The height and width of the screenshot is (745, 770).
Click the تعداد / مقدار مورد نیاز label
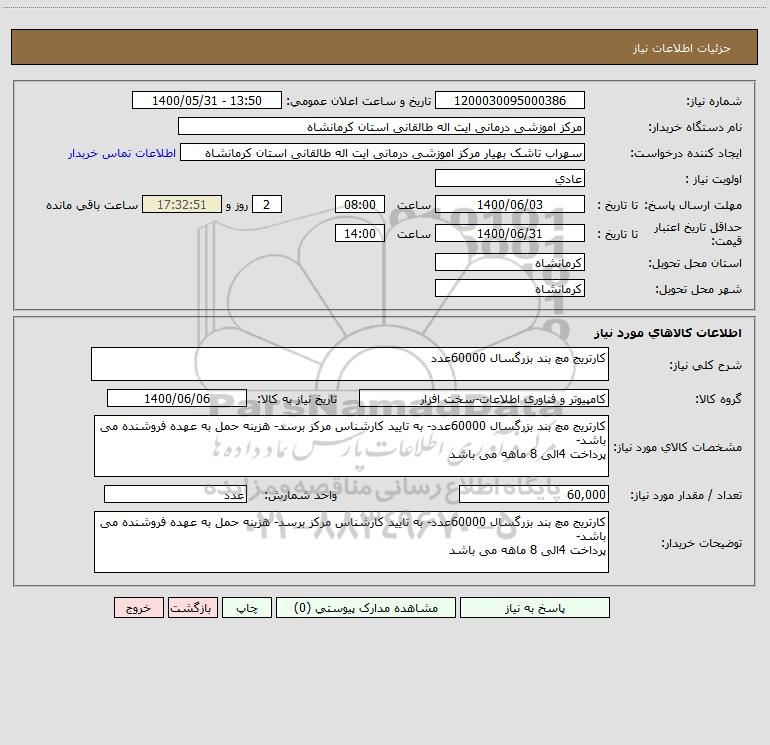click(x=686, y=495)
